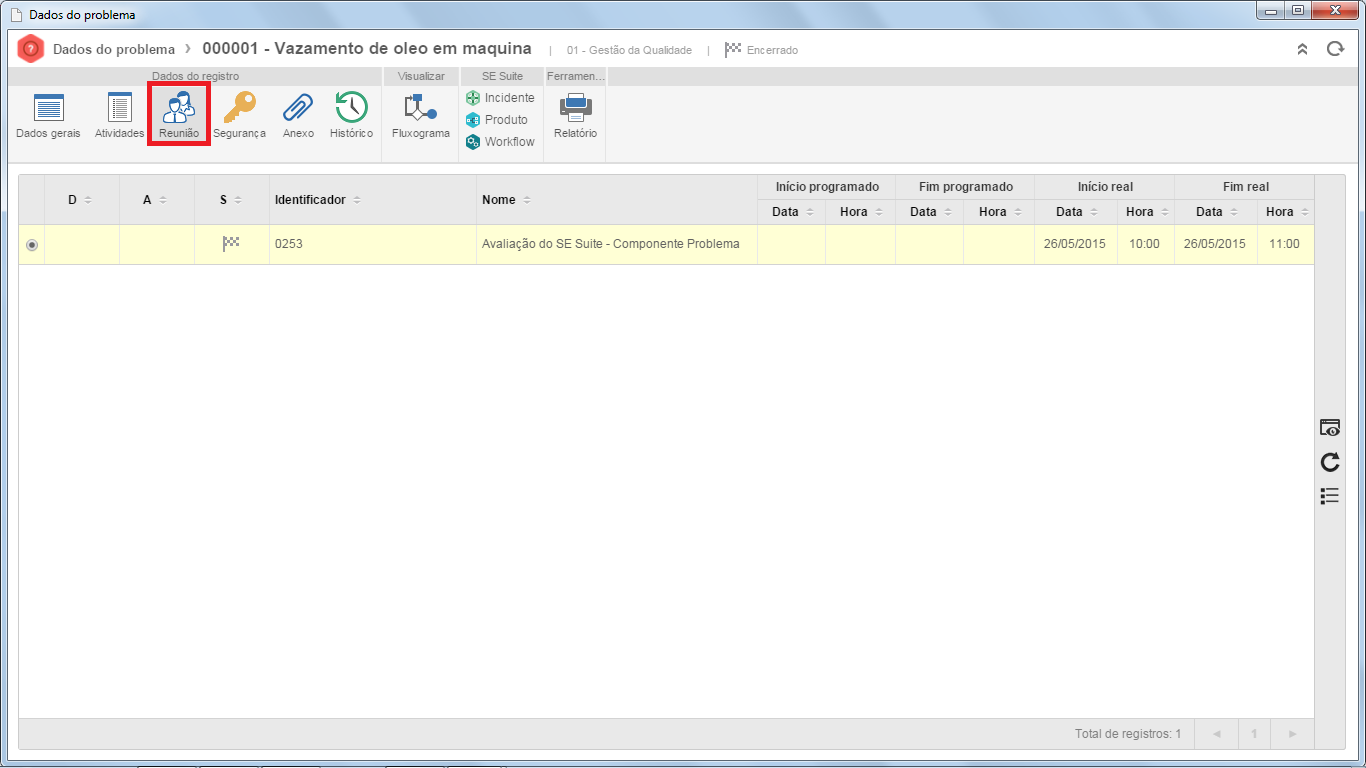
Task: Click the 10:00 start time cell
Action: 1145,244
